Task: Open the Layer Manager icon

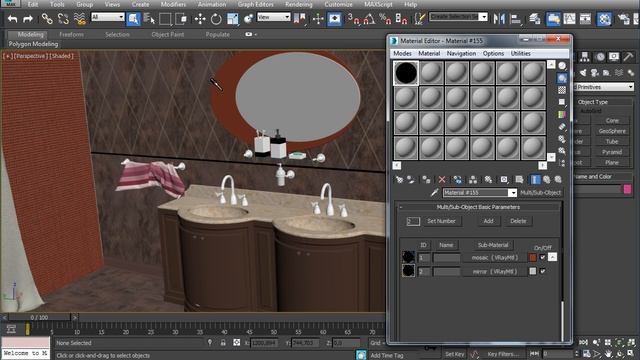Action: tap(535, 19)
